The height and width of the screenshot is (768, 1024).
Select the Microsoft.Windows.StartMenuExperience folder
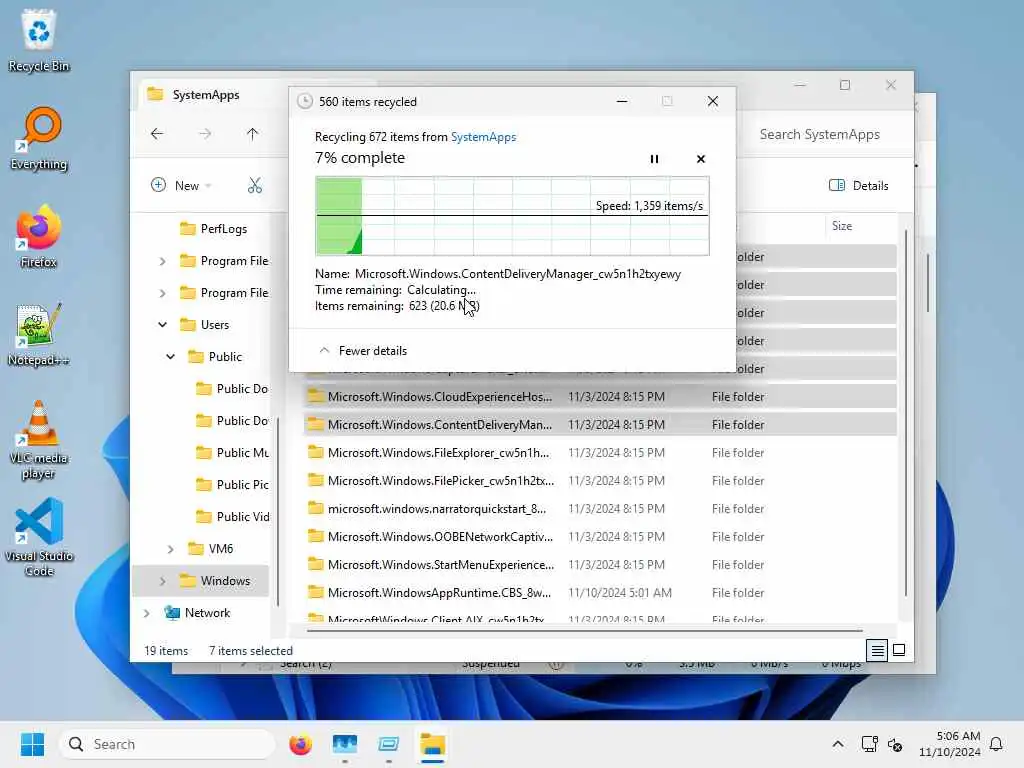(x=600, y=565)
